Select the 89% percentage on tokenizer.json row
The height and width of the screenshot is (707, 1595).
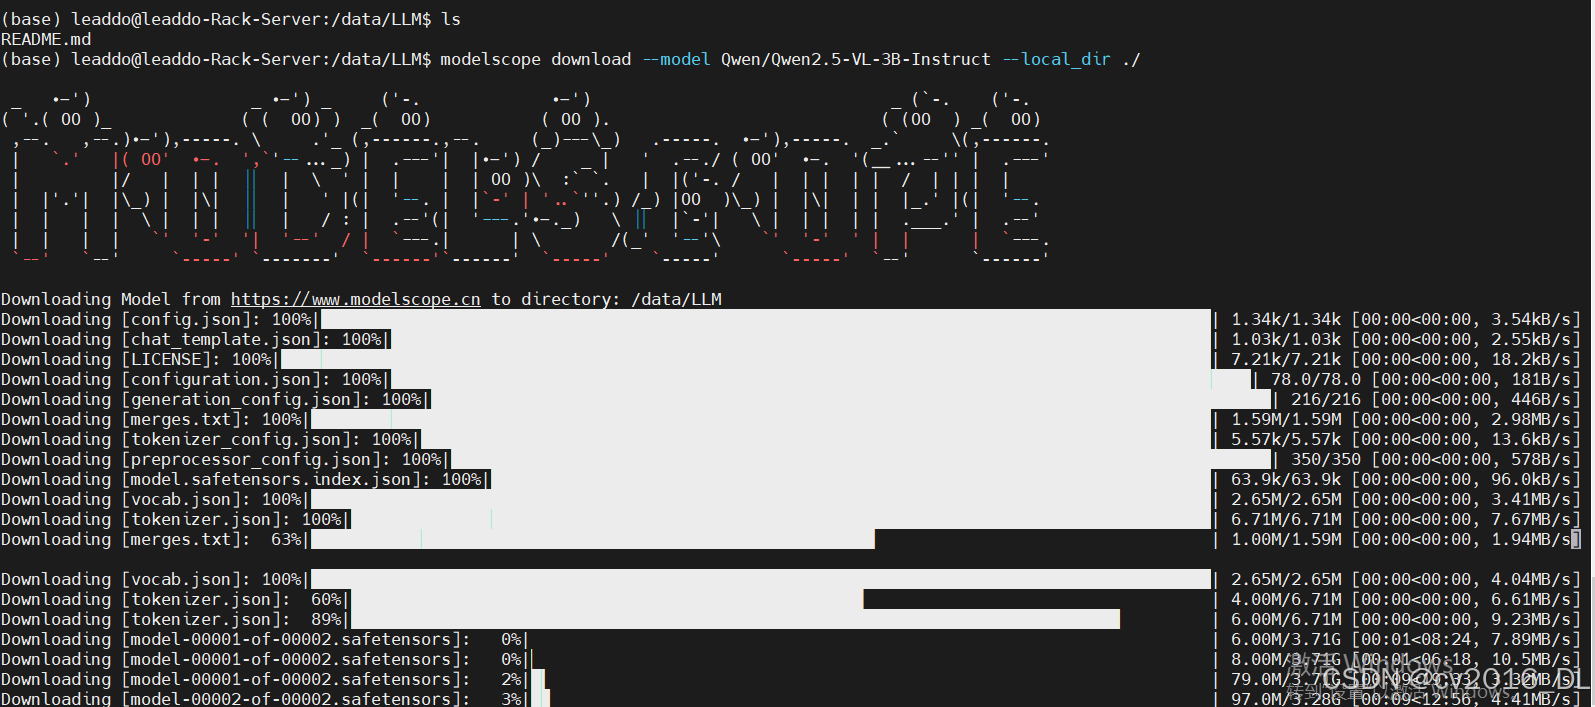(326, 619)
